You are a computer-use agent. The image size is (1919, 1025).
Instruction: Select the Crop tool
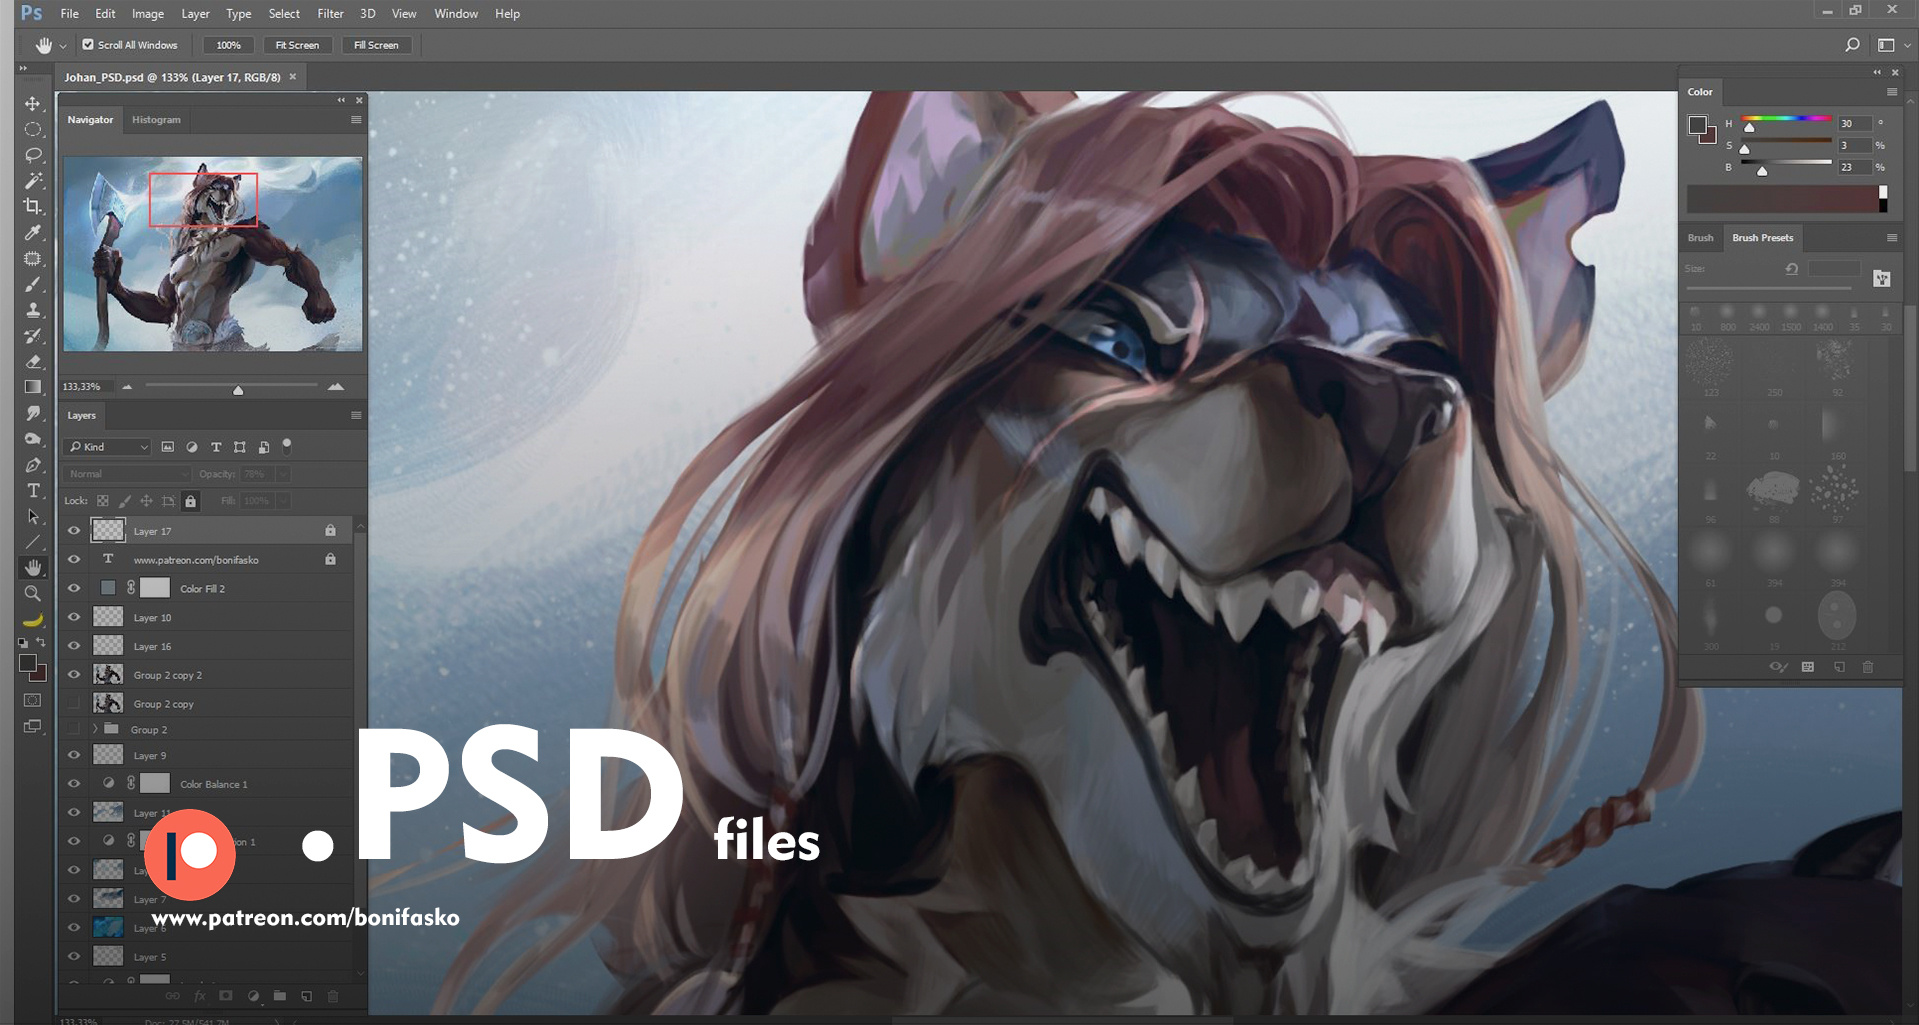tap(33, 207)
